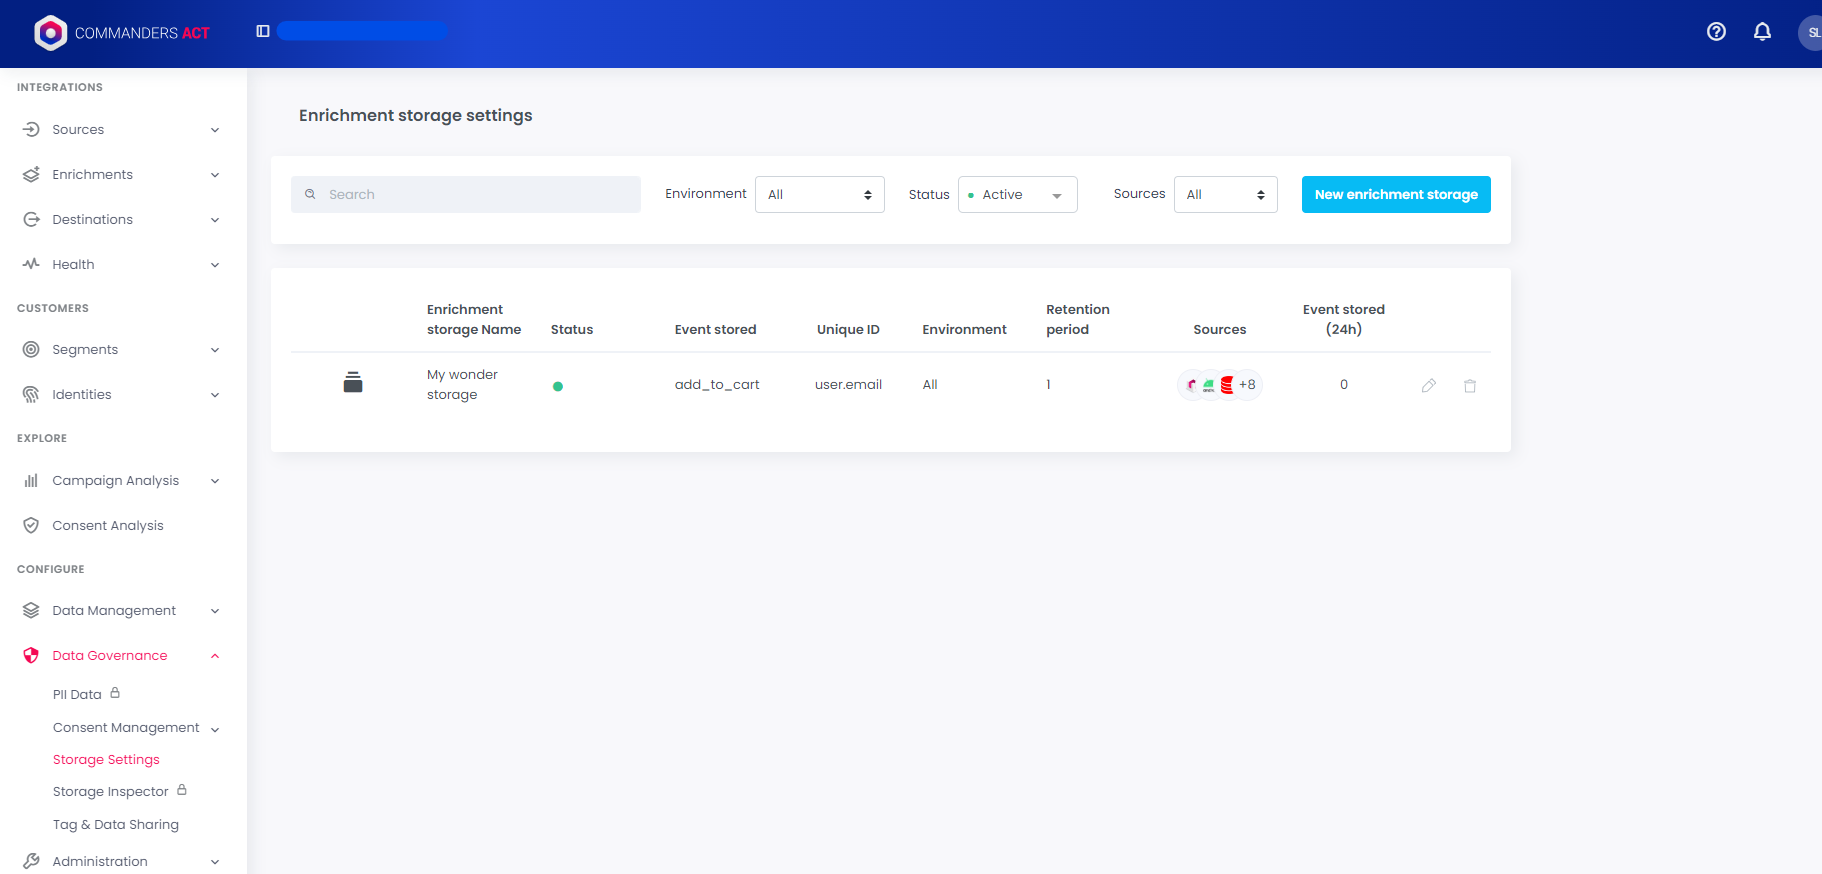Click the help question mark icon
1822x874 pixels.
point(1716,32)
